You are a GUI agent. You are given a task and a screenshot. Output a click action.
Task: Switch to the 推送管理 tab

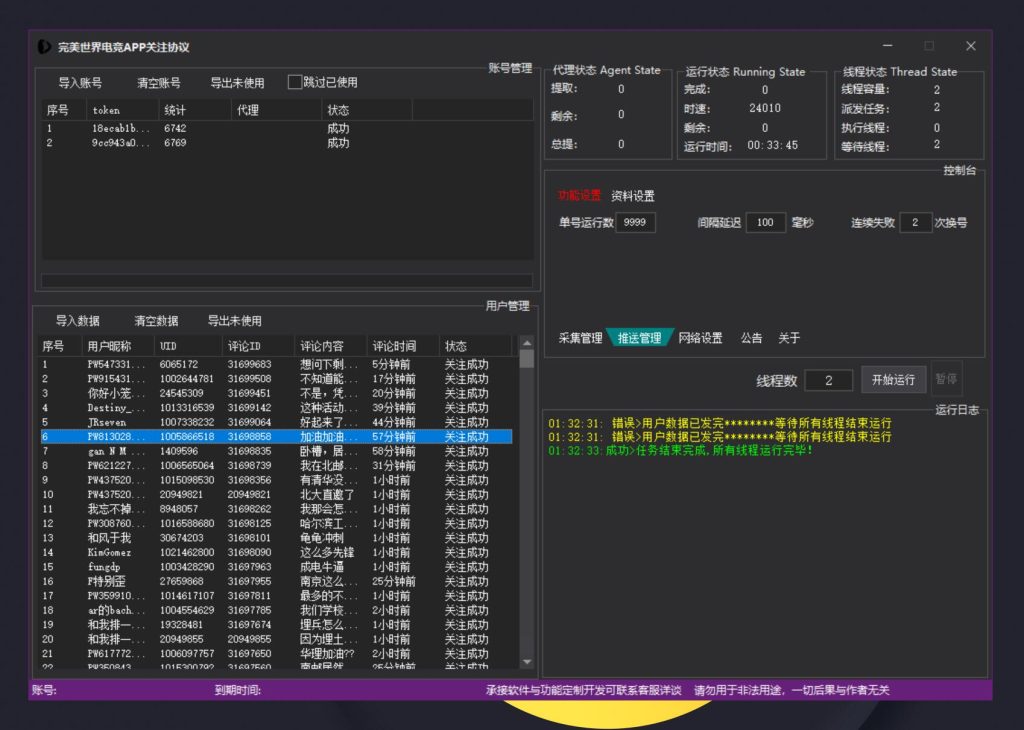(640, 338)
